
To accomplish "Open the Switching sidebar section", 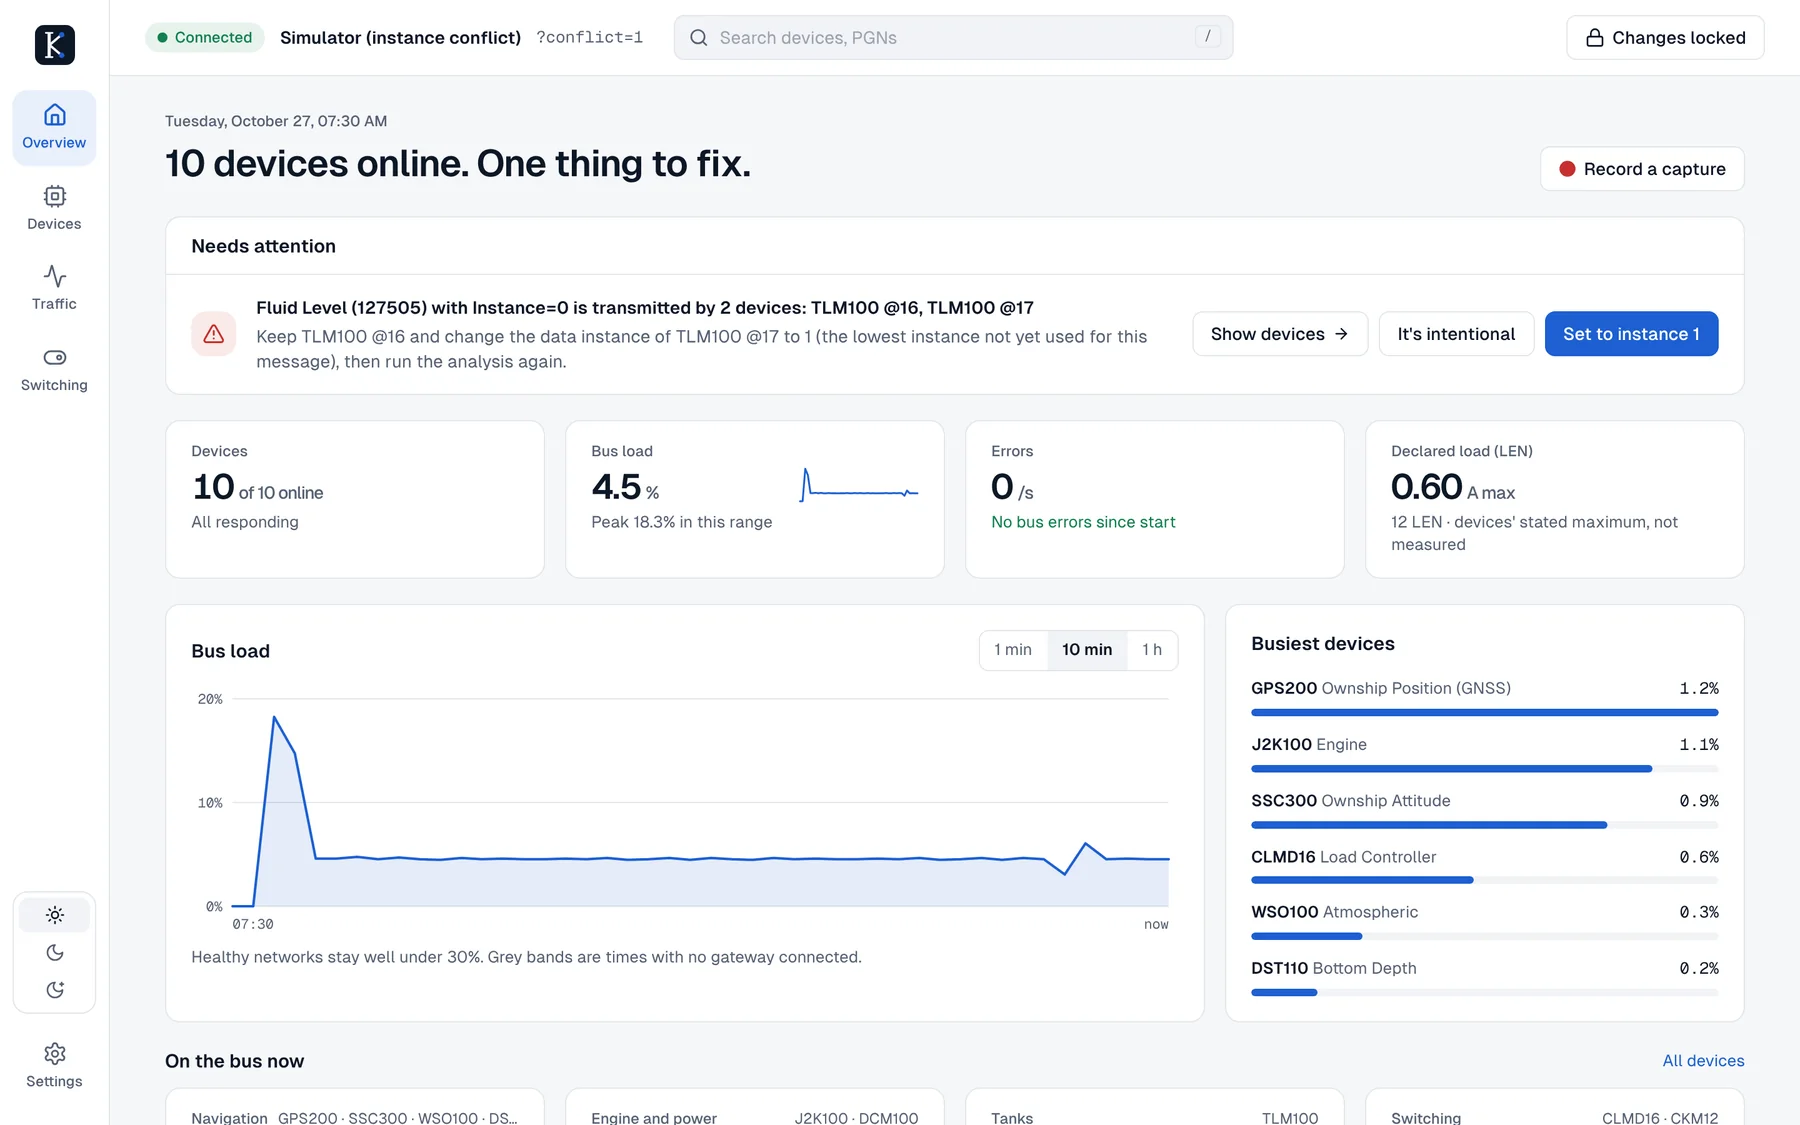I will [x=54, y=369].
